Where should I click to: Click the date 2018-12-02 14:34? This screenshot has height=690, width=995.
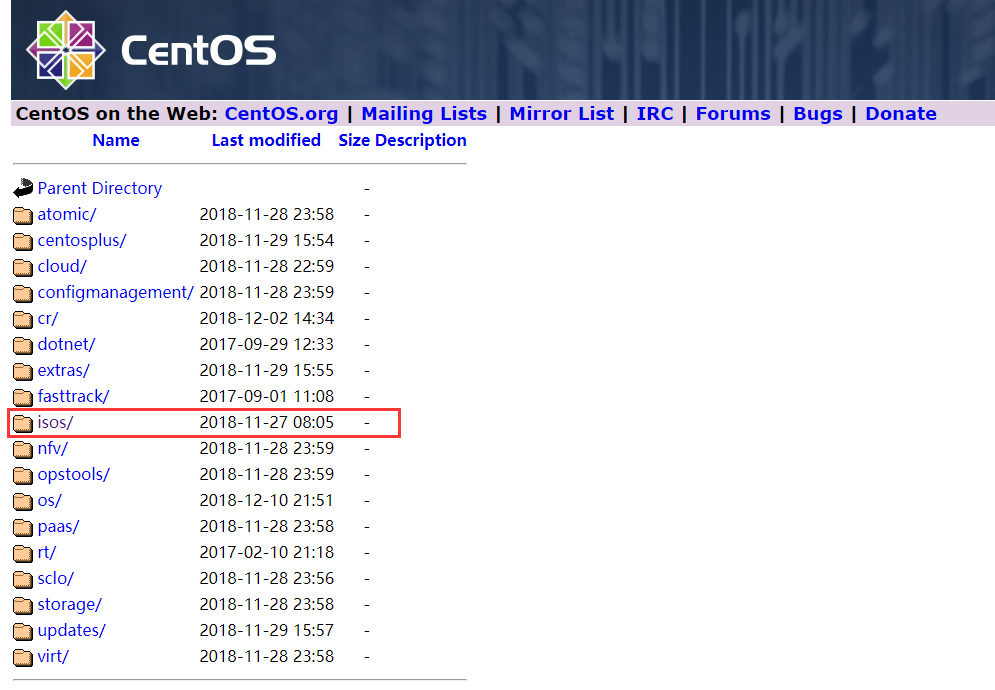click(267, 319)
